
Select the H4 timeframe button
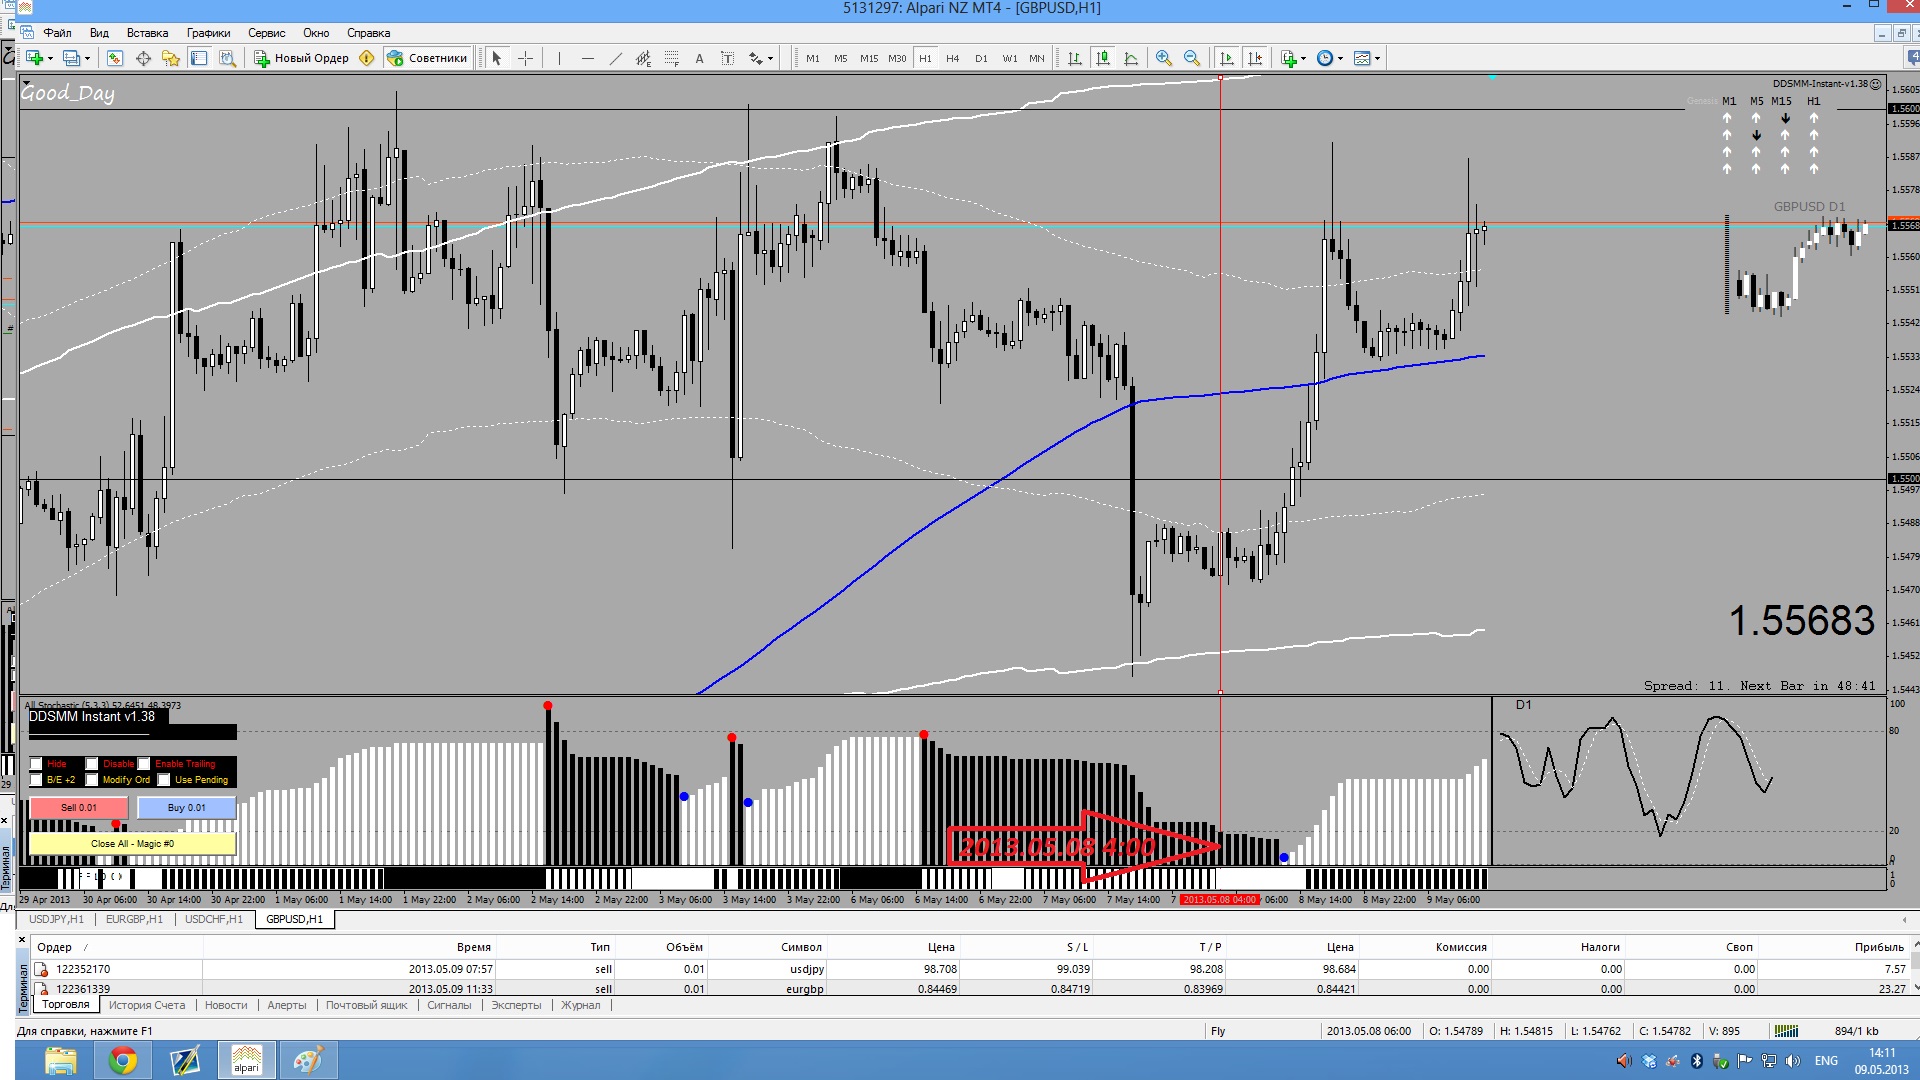(x=953, y=58)
